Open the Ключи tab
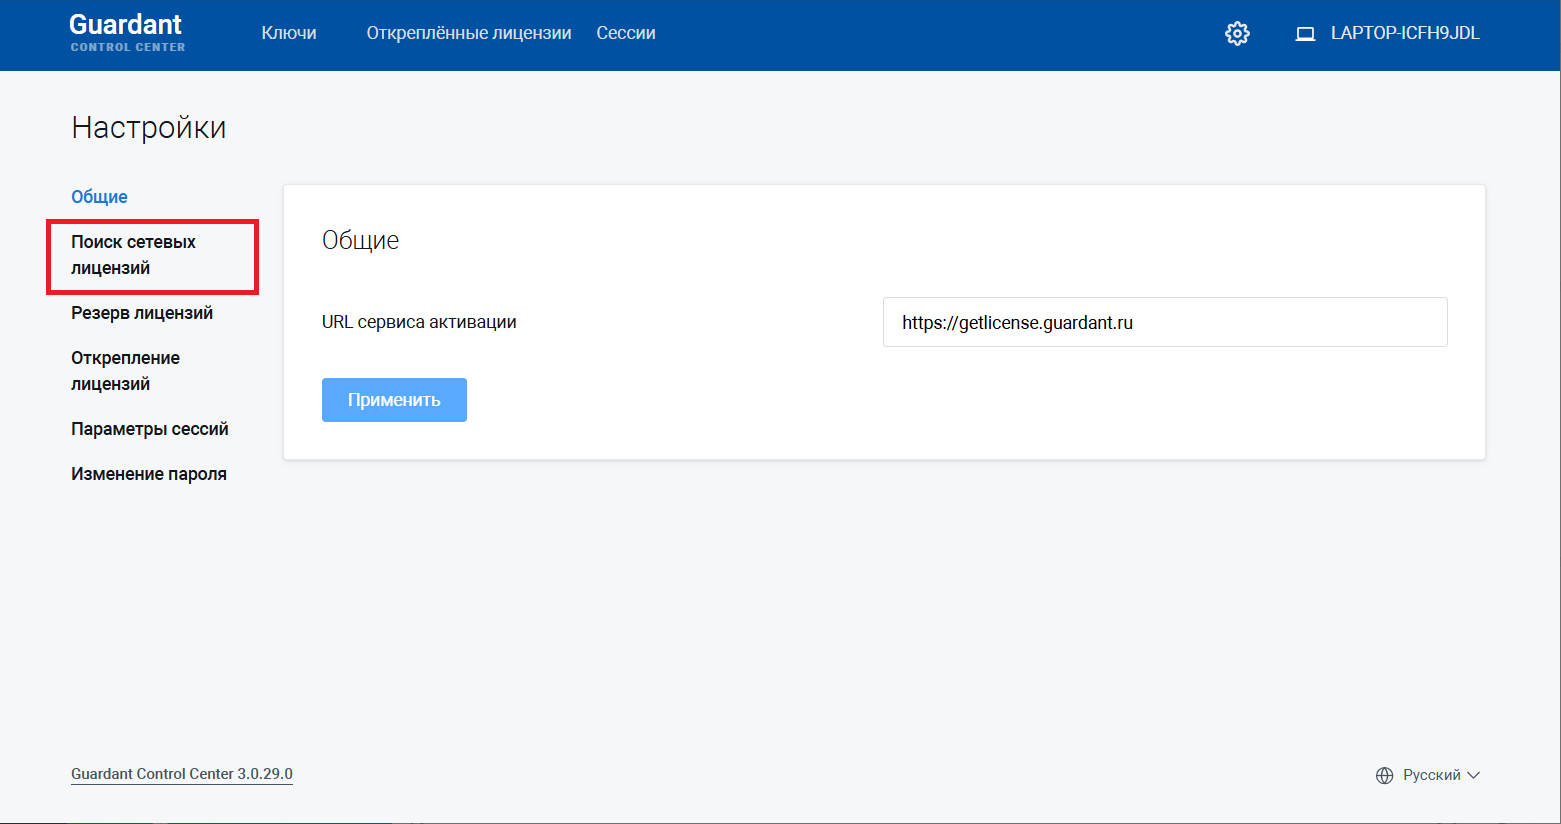Image resolution: width=1561 pixels, height=824 pixels. pos(289,34)
